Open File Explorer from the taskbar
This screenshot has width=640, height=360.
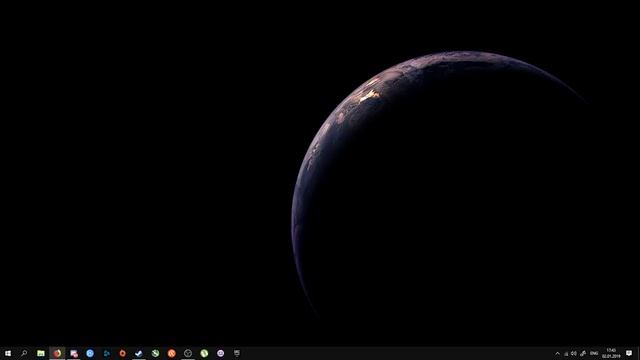[41, 353]
